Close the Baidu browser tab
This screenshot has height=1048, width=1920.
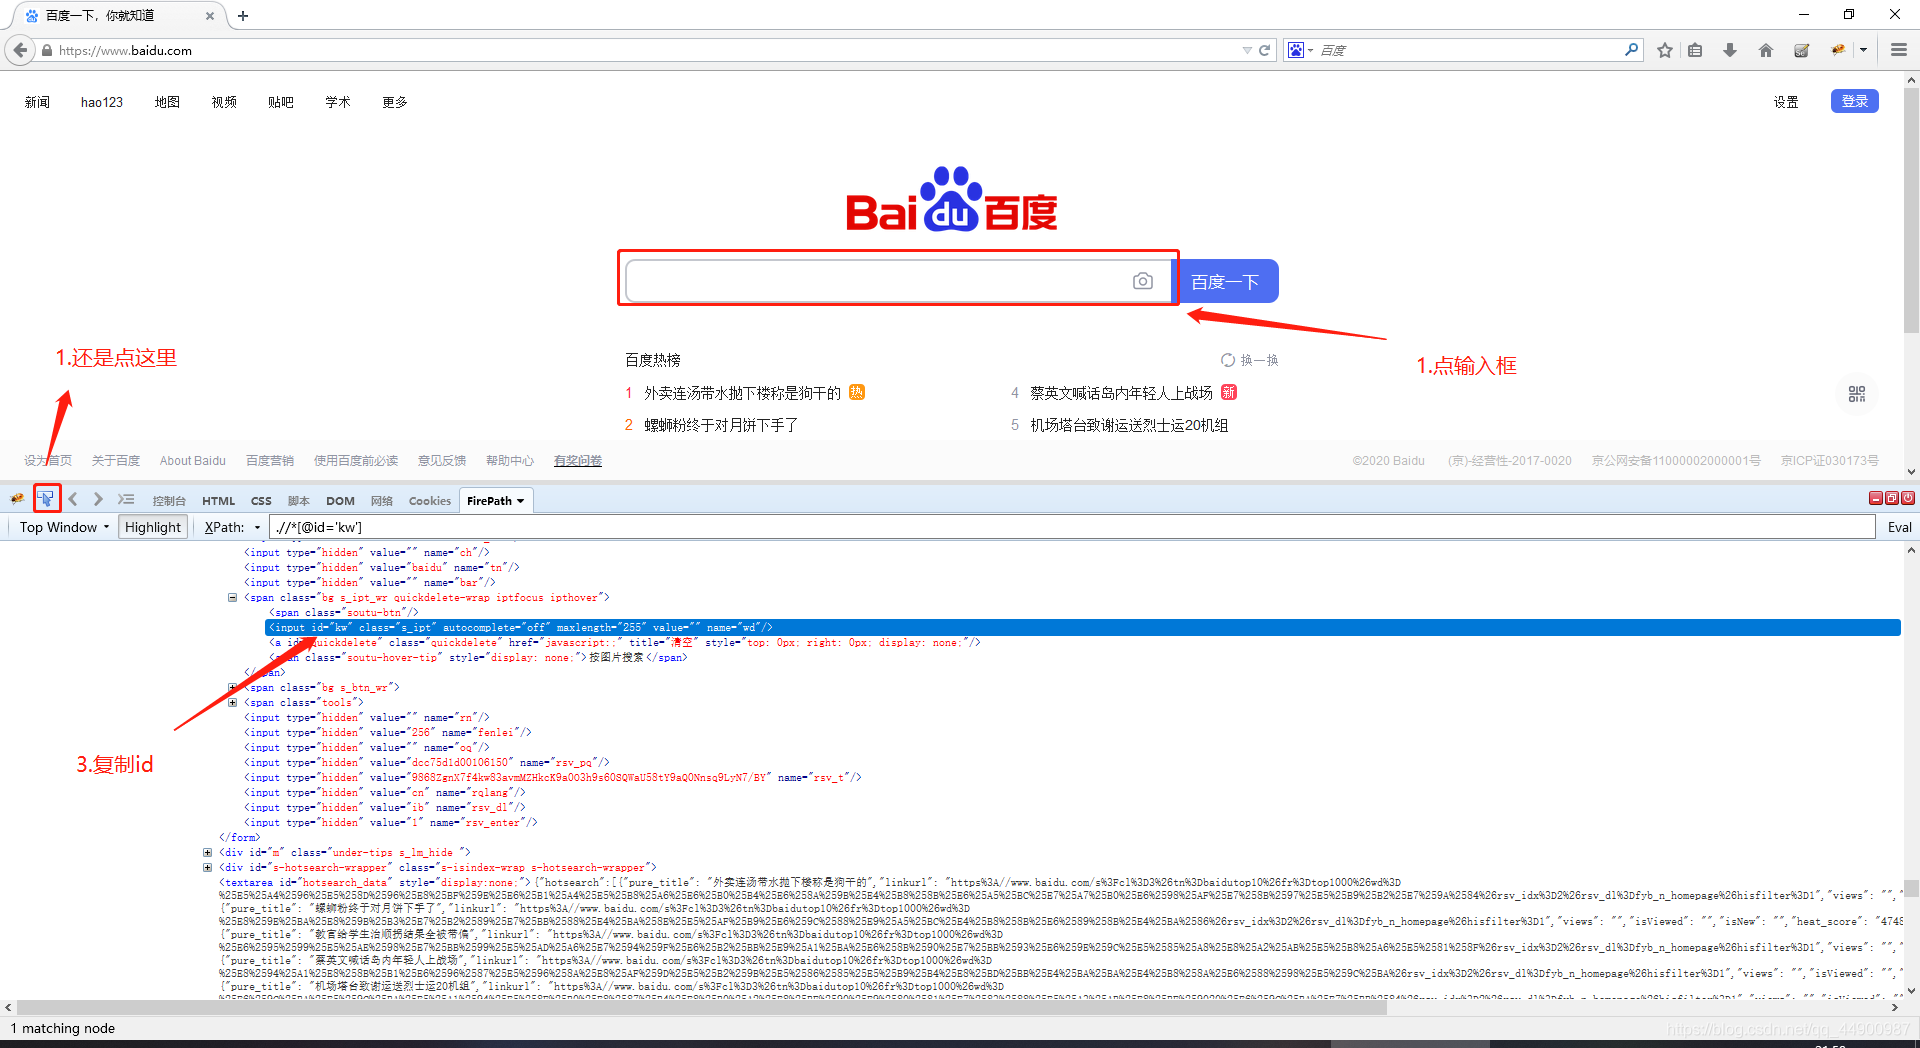[x=209, y=16]
